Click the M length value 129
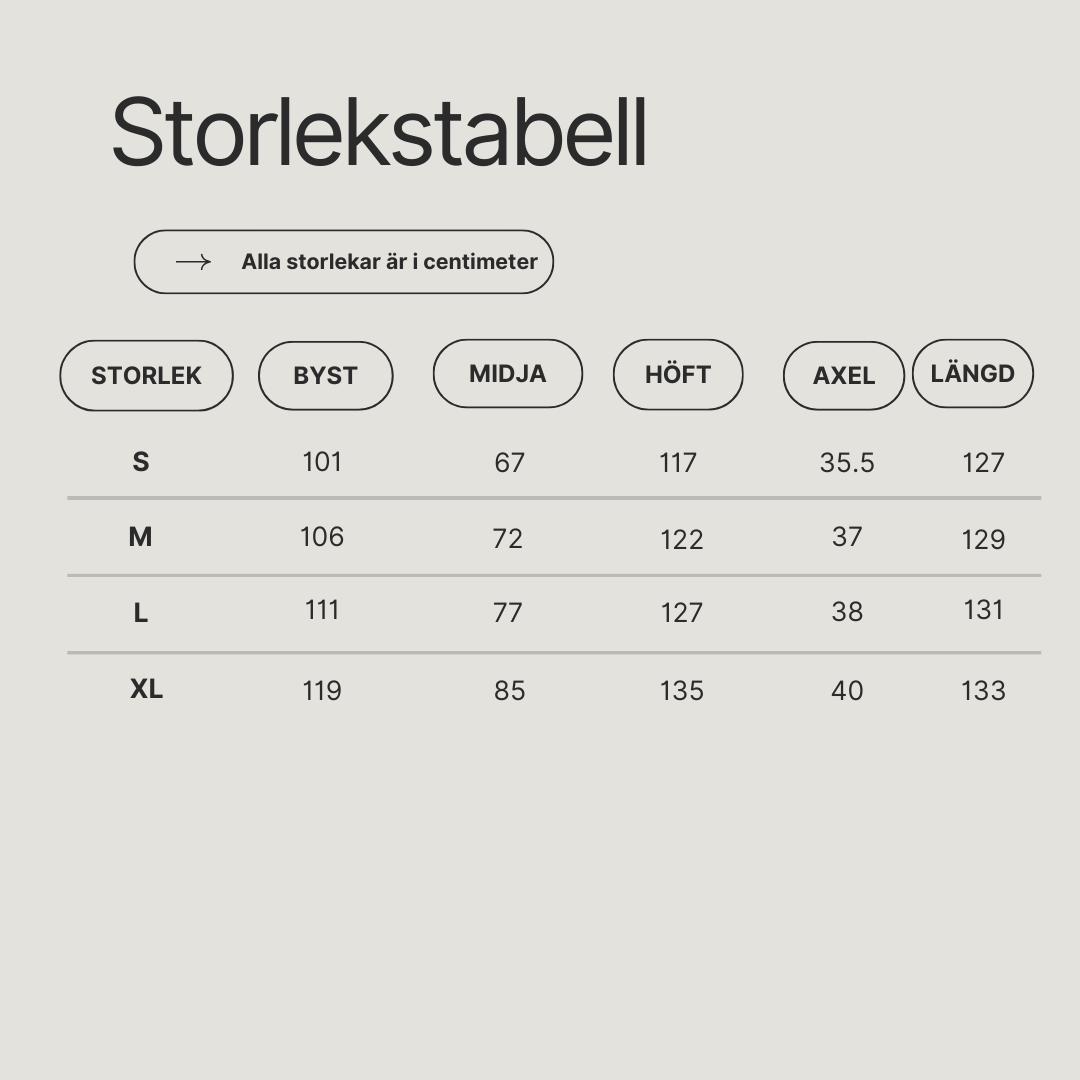 coord(984,539)
